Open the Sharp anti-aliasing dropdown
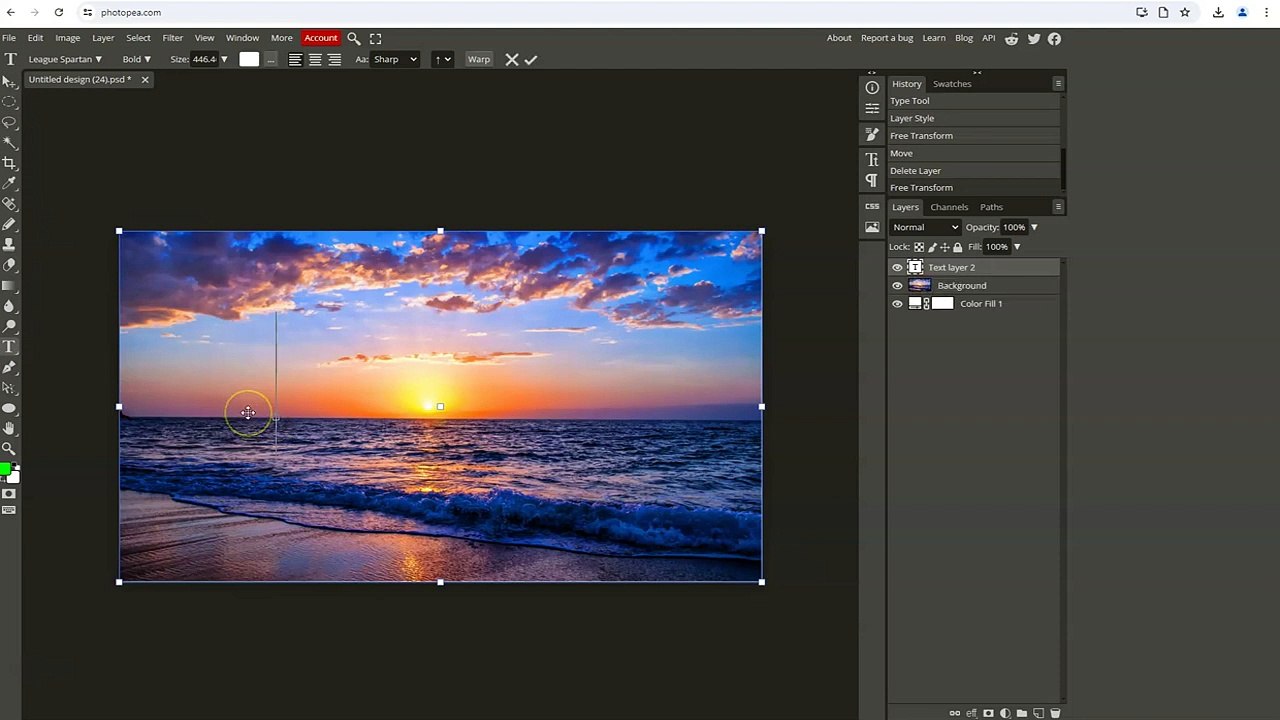The width and height of the screenshot is (1280, 720). (395, 60)
